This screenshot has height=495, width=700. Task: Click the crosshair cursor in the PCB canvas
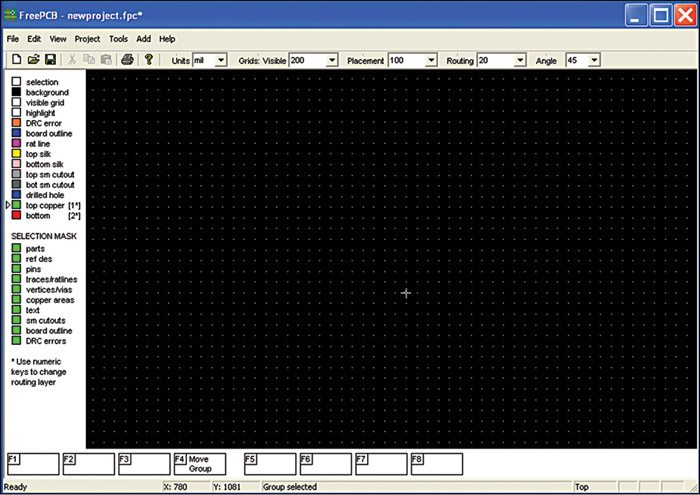(x=406, y=293)
